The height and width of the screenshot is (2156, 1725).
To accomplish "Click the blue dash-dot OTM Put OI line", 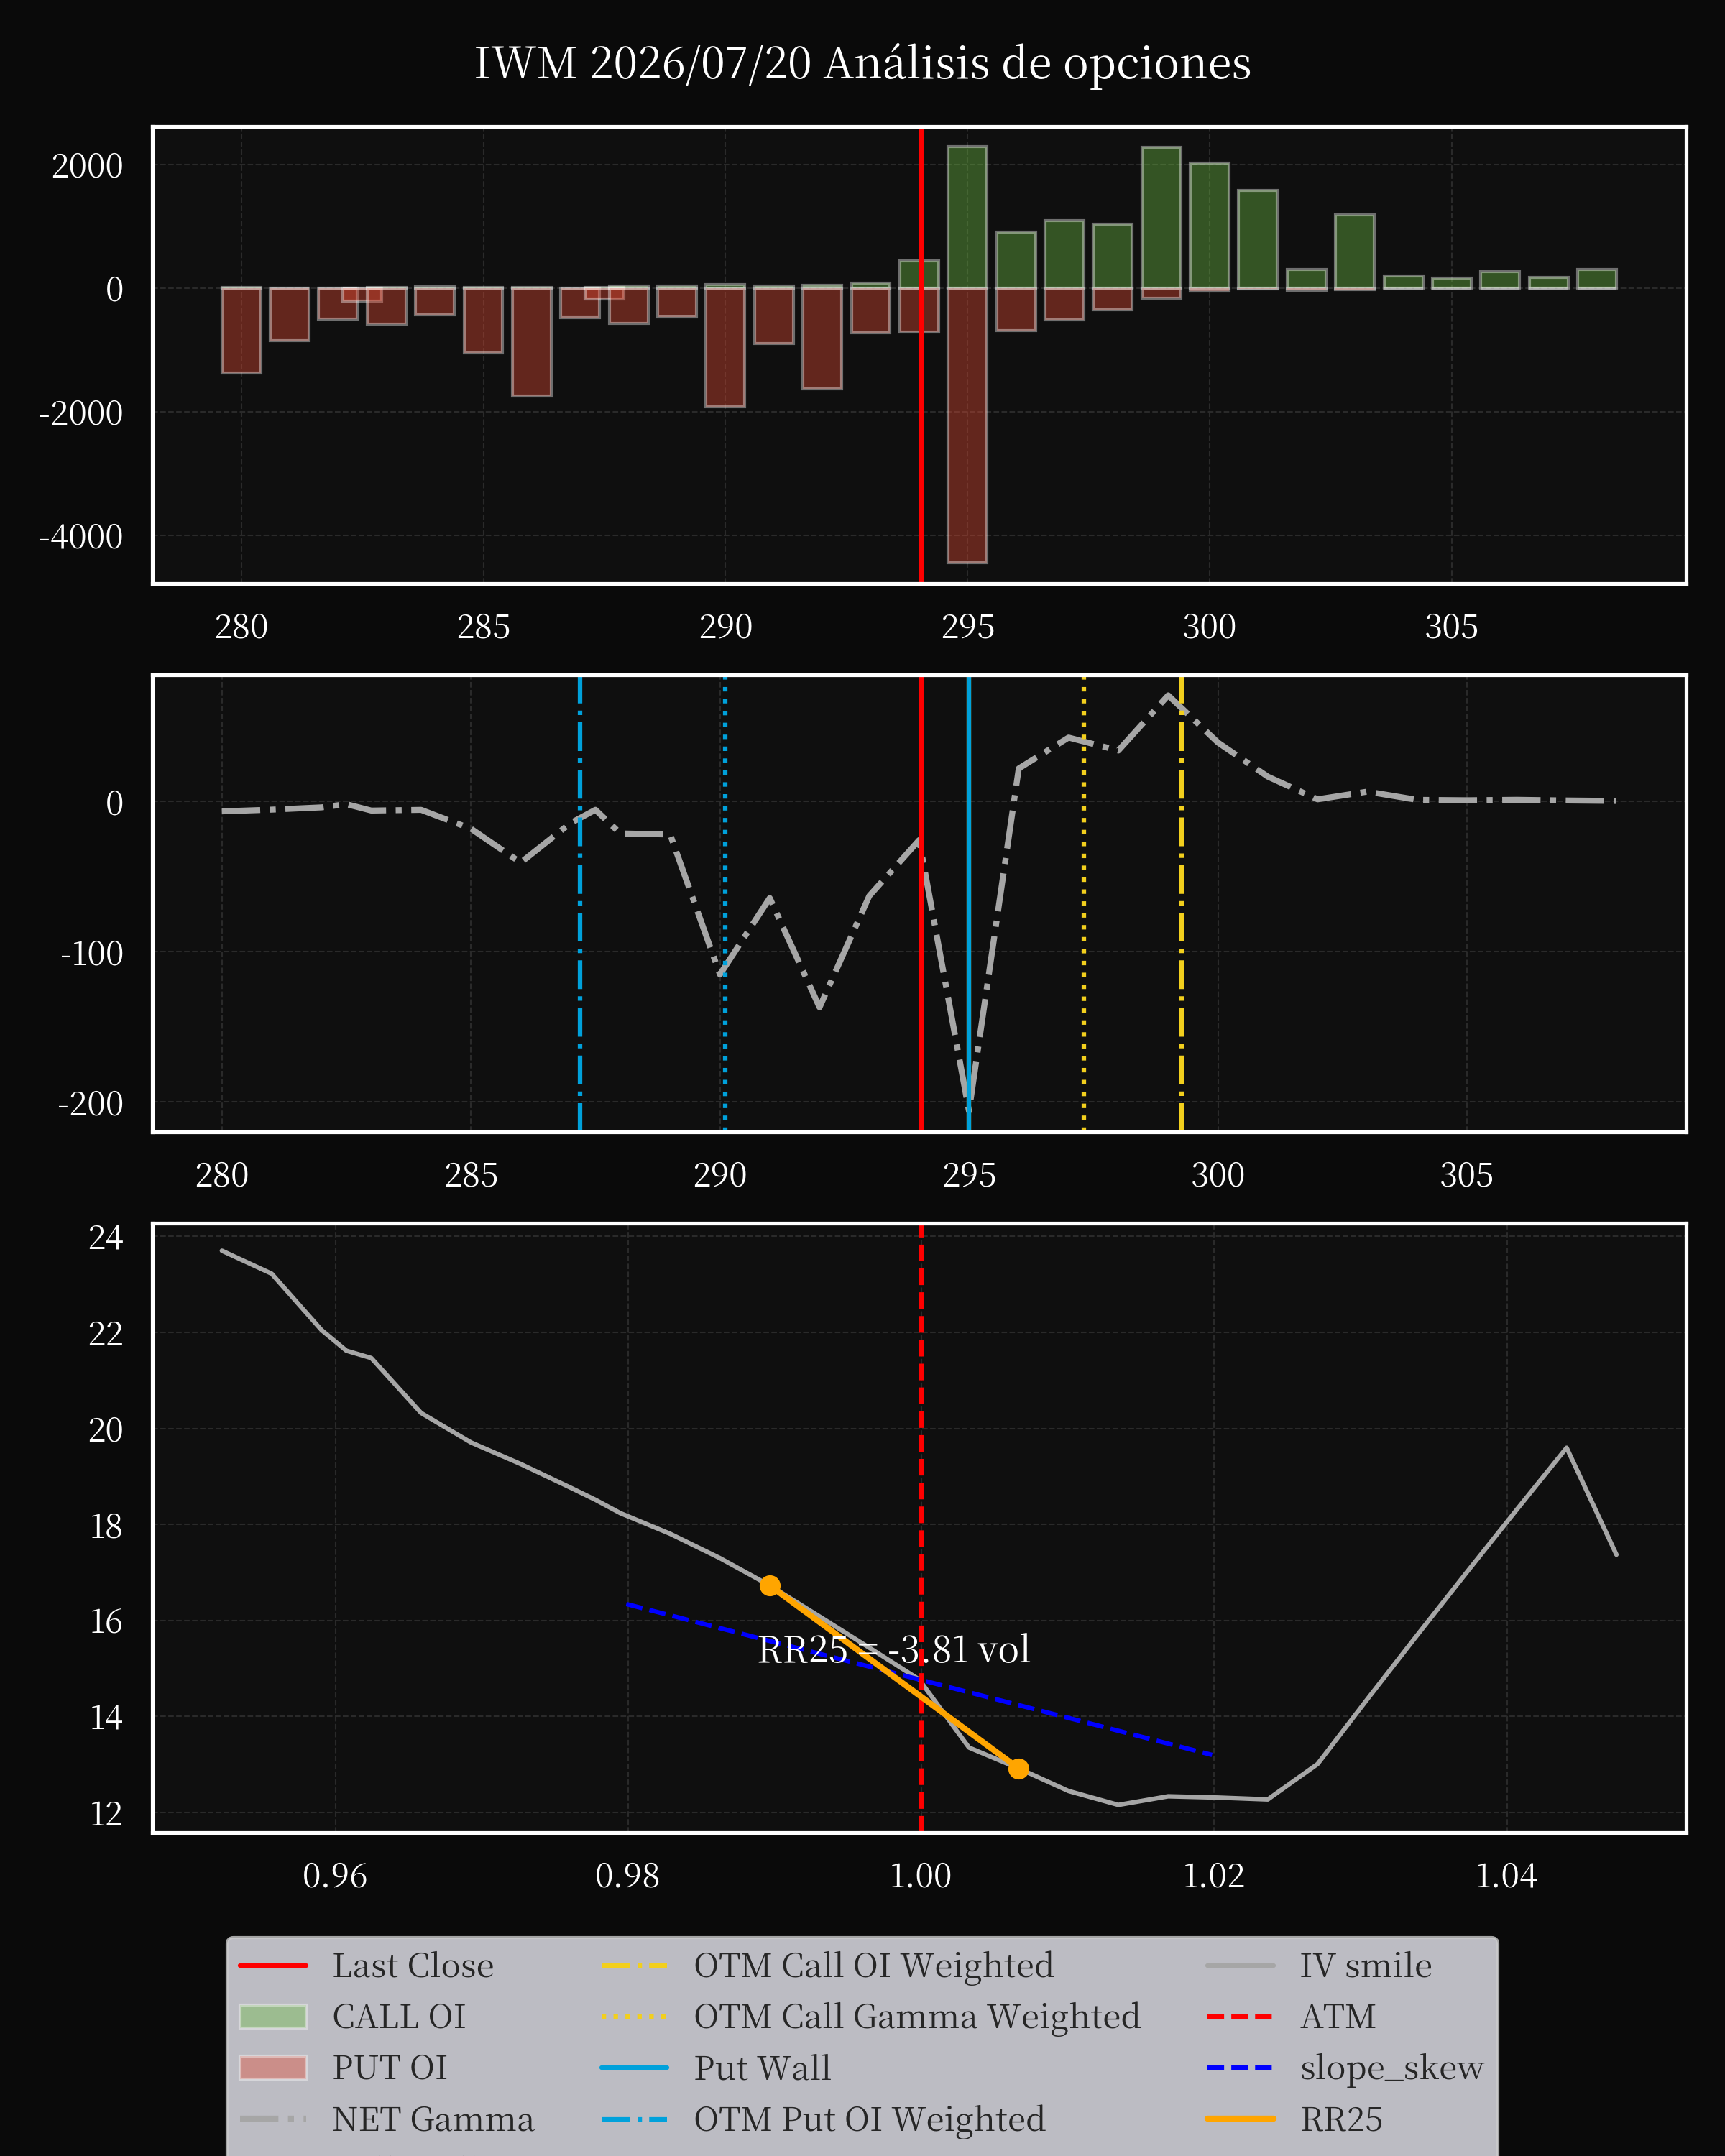I will tap(580, 904).
